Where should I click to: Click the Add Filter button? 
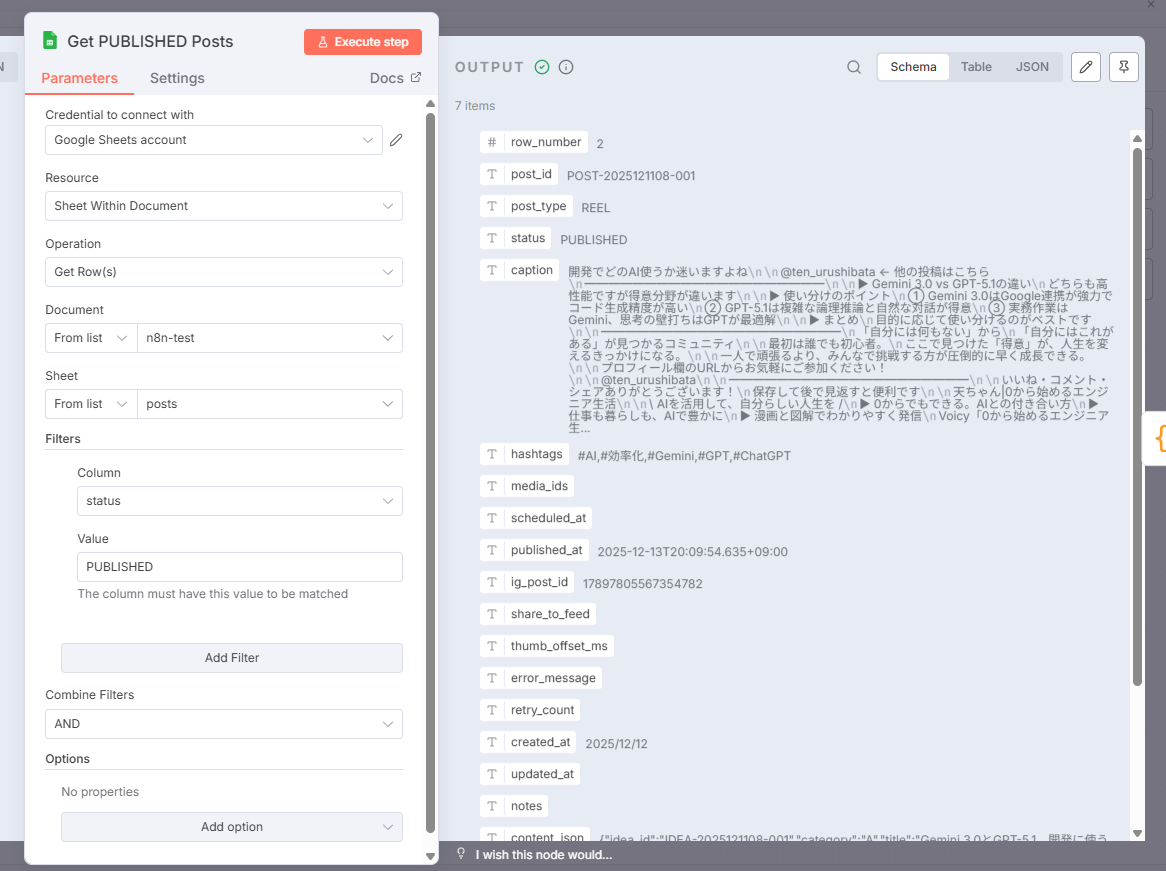click(232, 658)
